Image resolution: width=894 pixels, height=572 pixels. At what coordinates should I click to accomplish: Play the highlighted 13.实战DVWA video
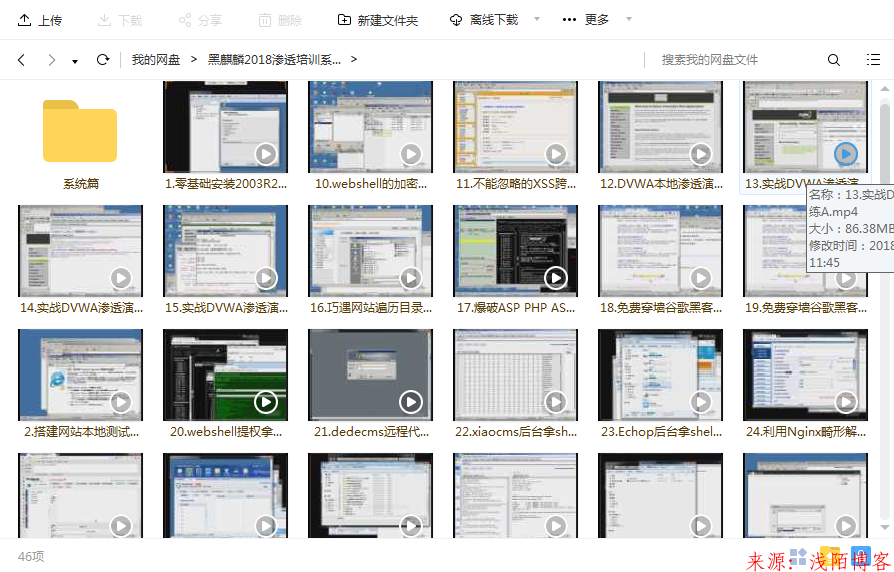click(x=846, y=154)
